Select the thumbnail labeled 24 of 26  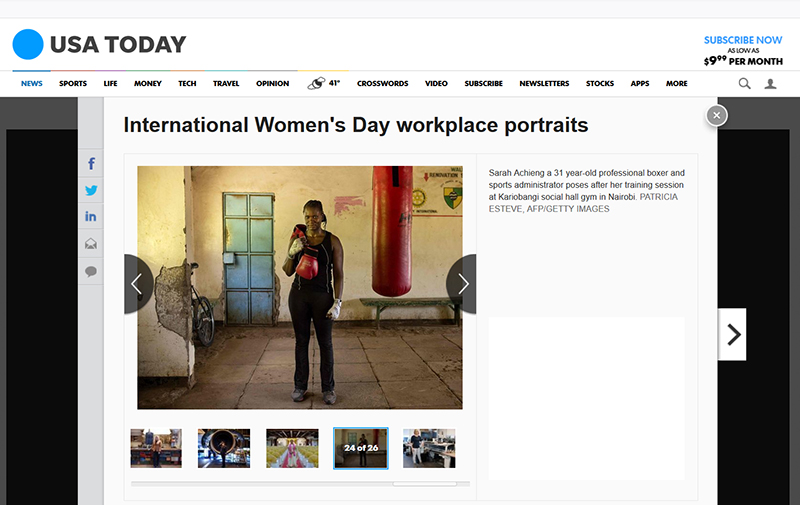[x=360, y=448]
